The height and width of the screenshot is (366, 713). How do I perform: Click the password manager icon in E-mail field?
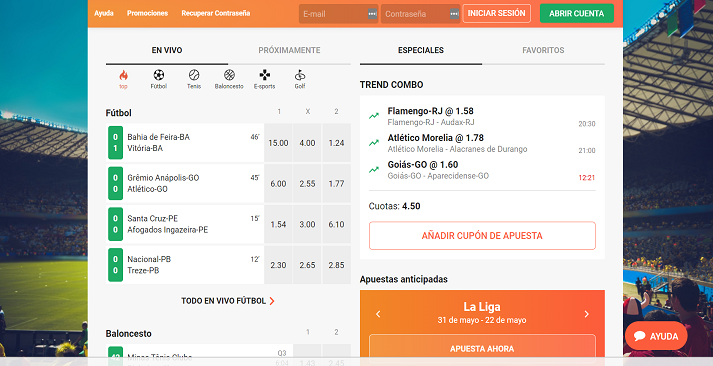(372, 14)
